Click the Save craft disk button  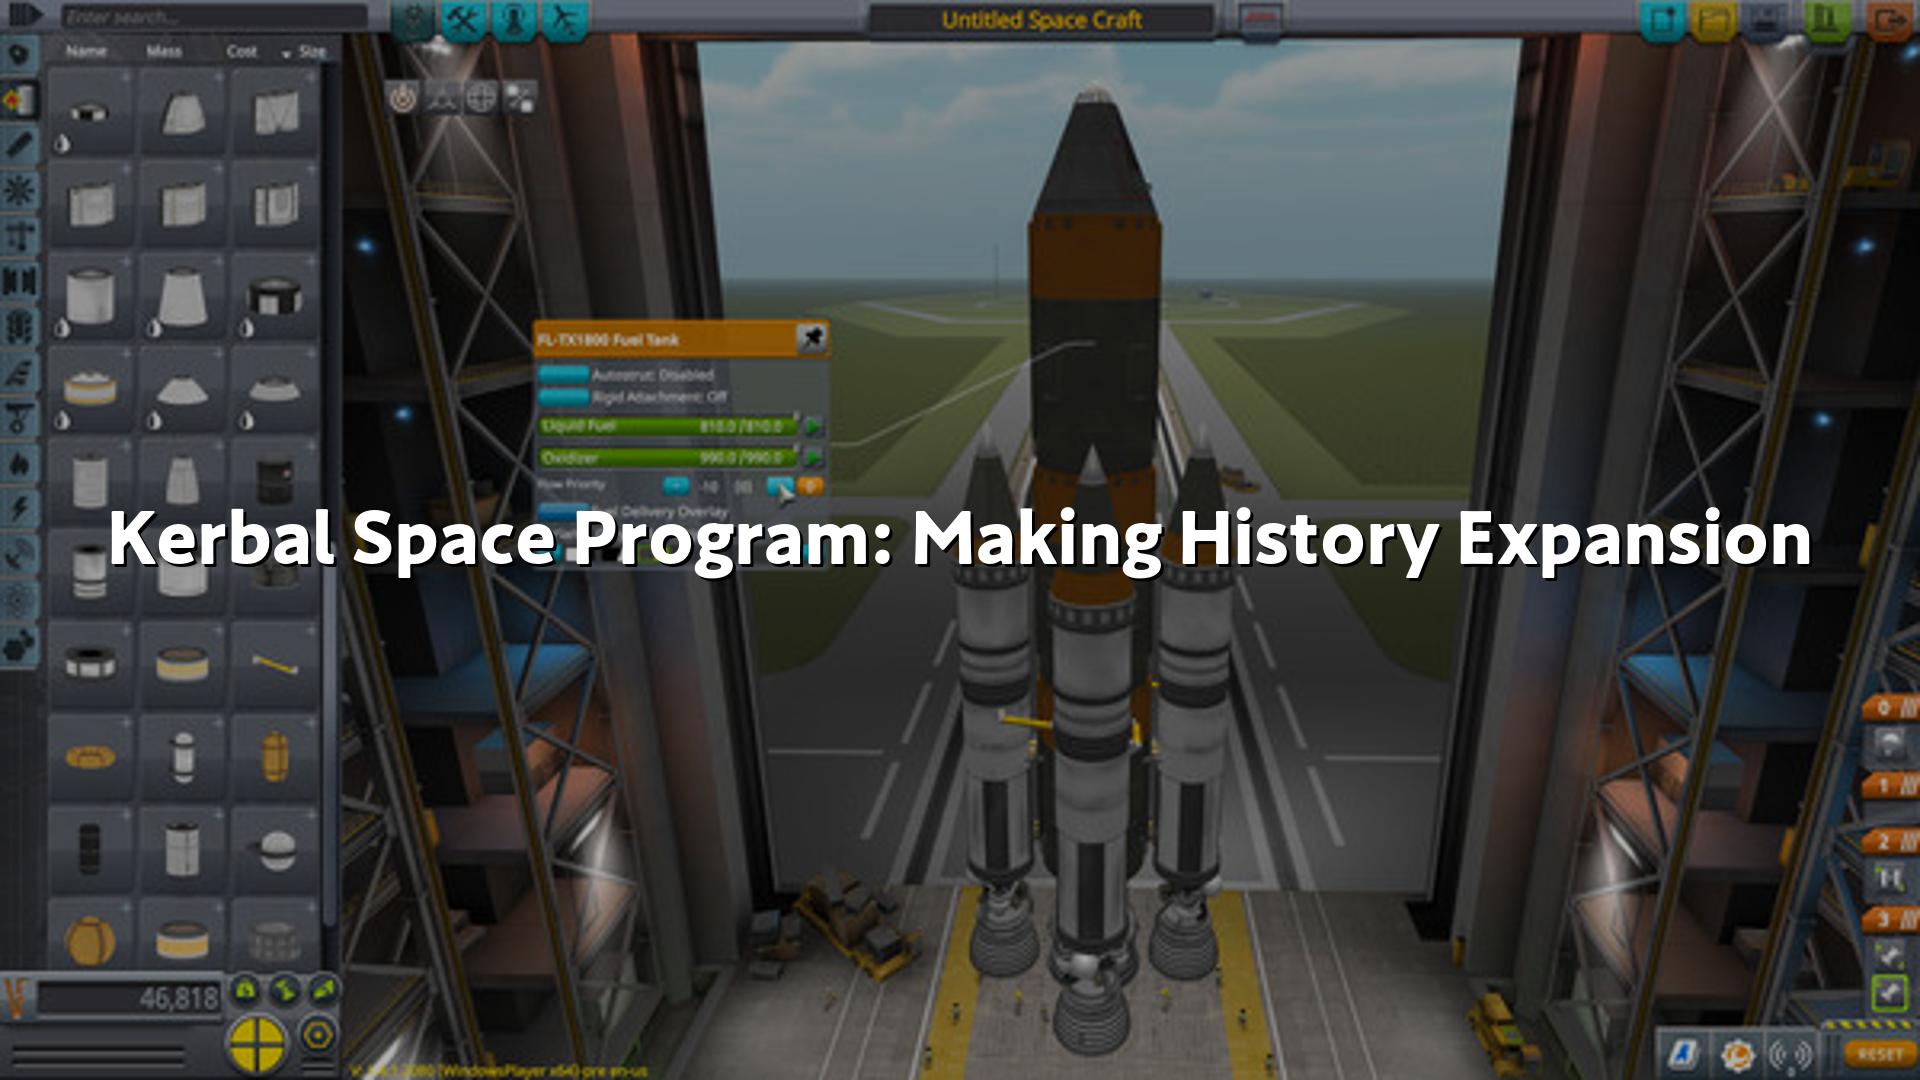(x=1764, y=20)
